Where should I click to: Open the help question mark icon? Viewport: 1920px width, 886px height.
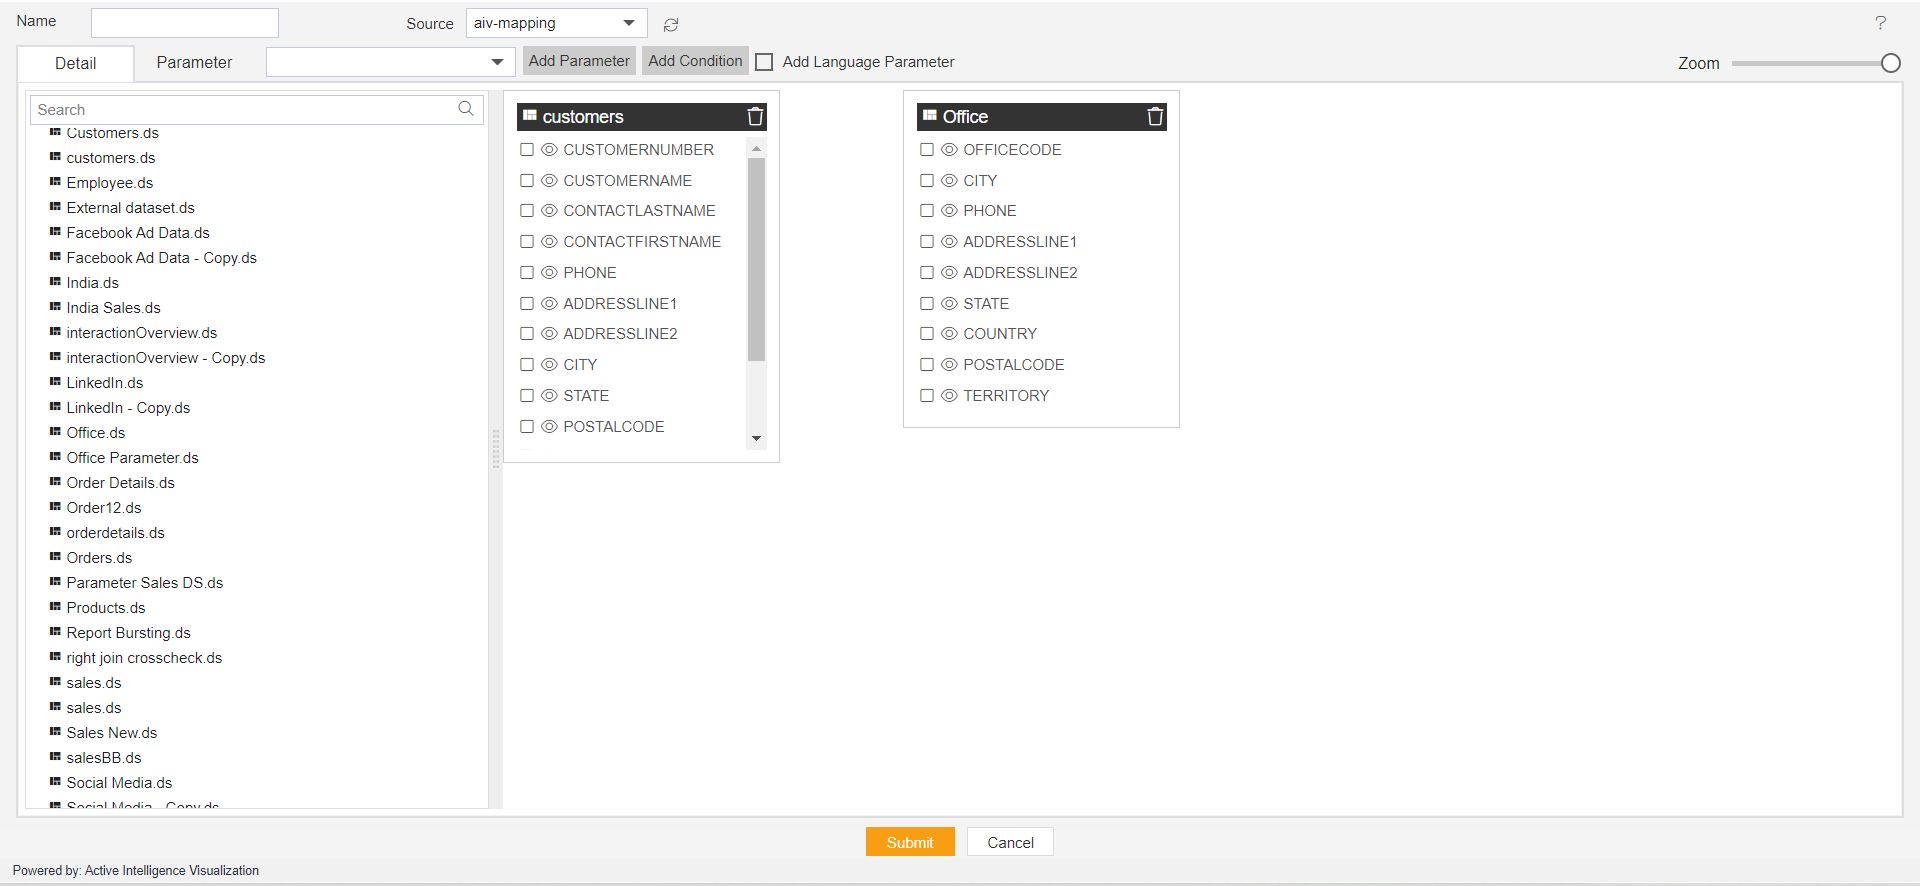(x=1880, y=23)
